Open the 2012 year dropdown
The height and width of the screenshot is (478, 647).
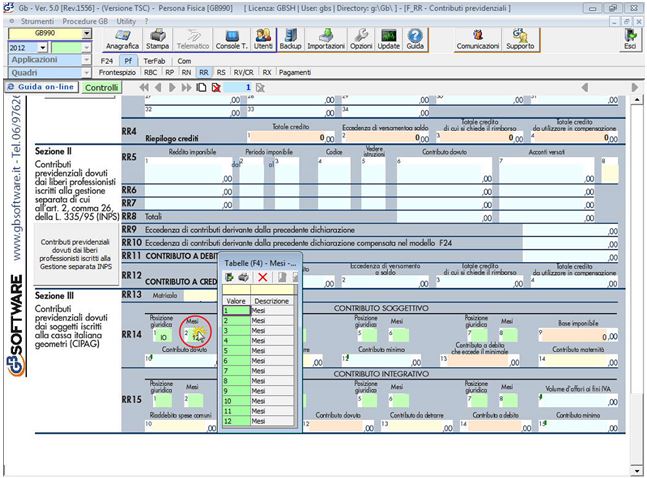(43, 48)
